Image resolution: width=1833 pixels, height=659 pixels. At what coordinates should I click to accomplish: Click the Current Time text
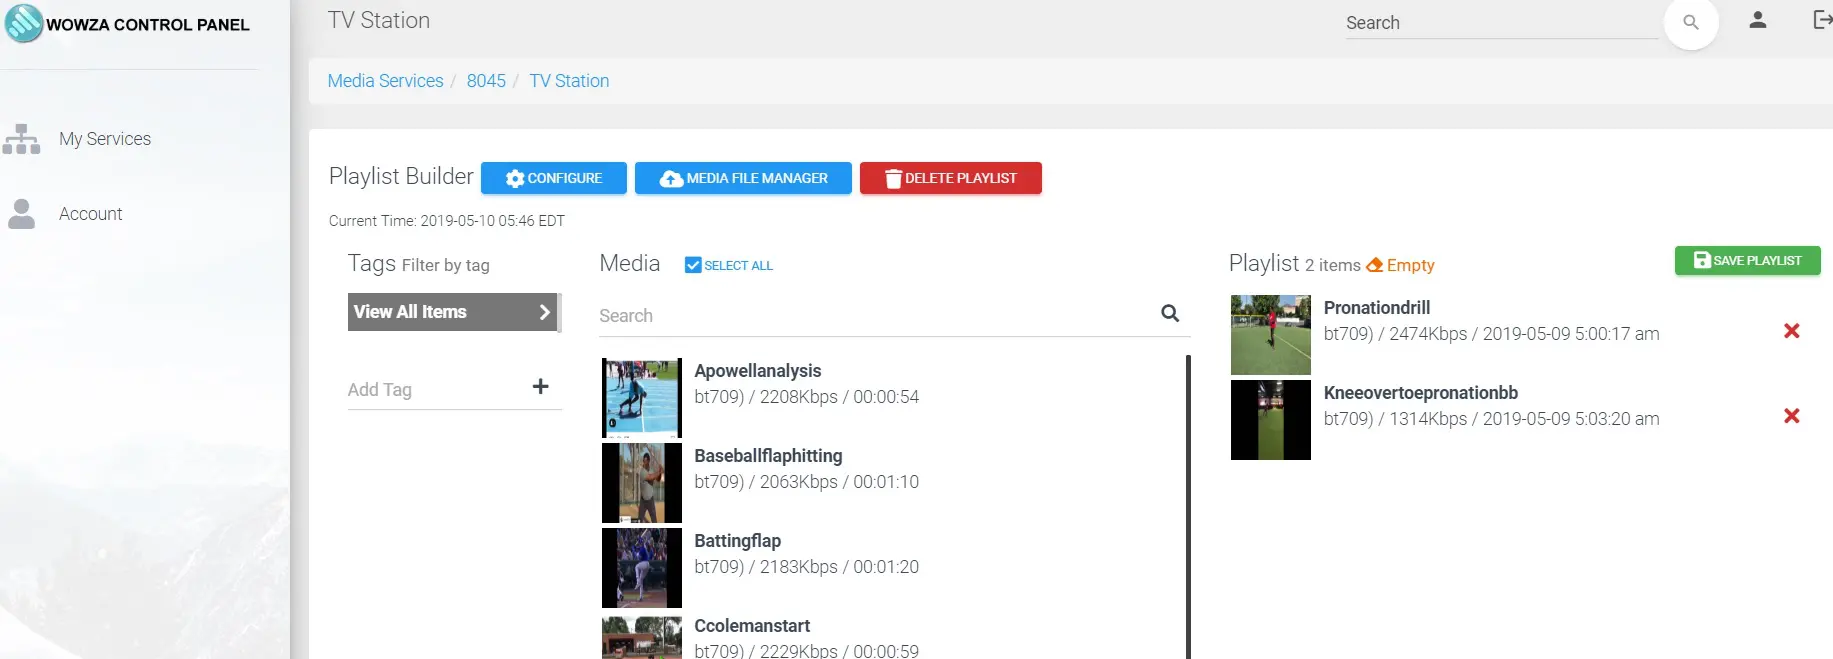pos(447,221)
